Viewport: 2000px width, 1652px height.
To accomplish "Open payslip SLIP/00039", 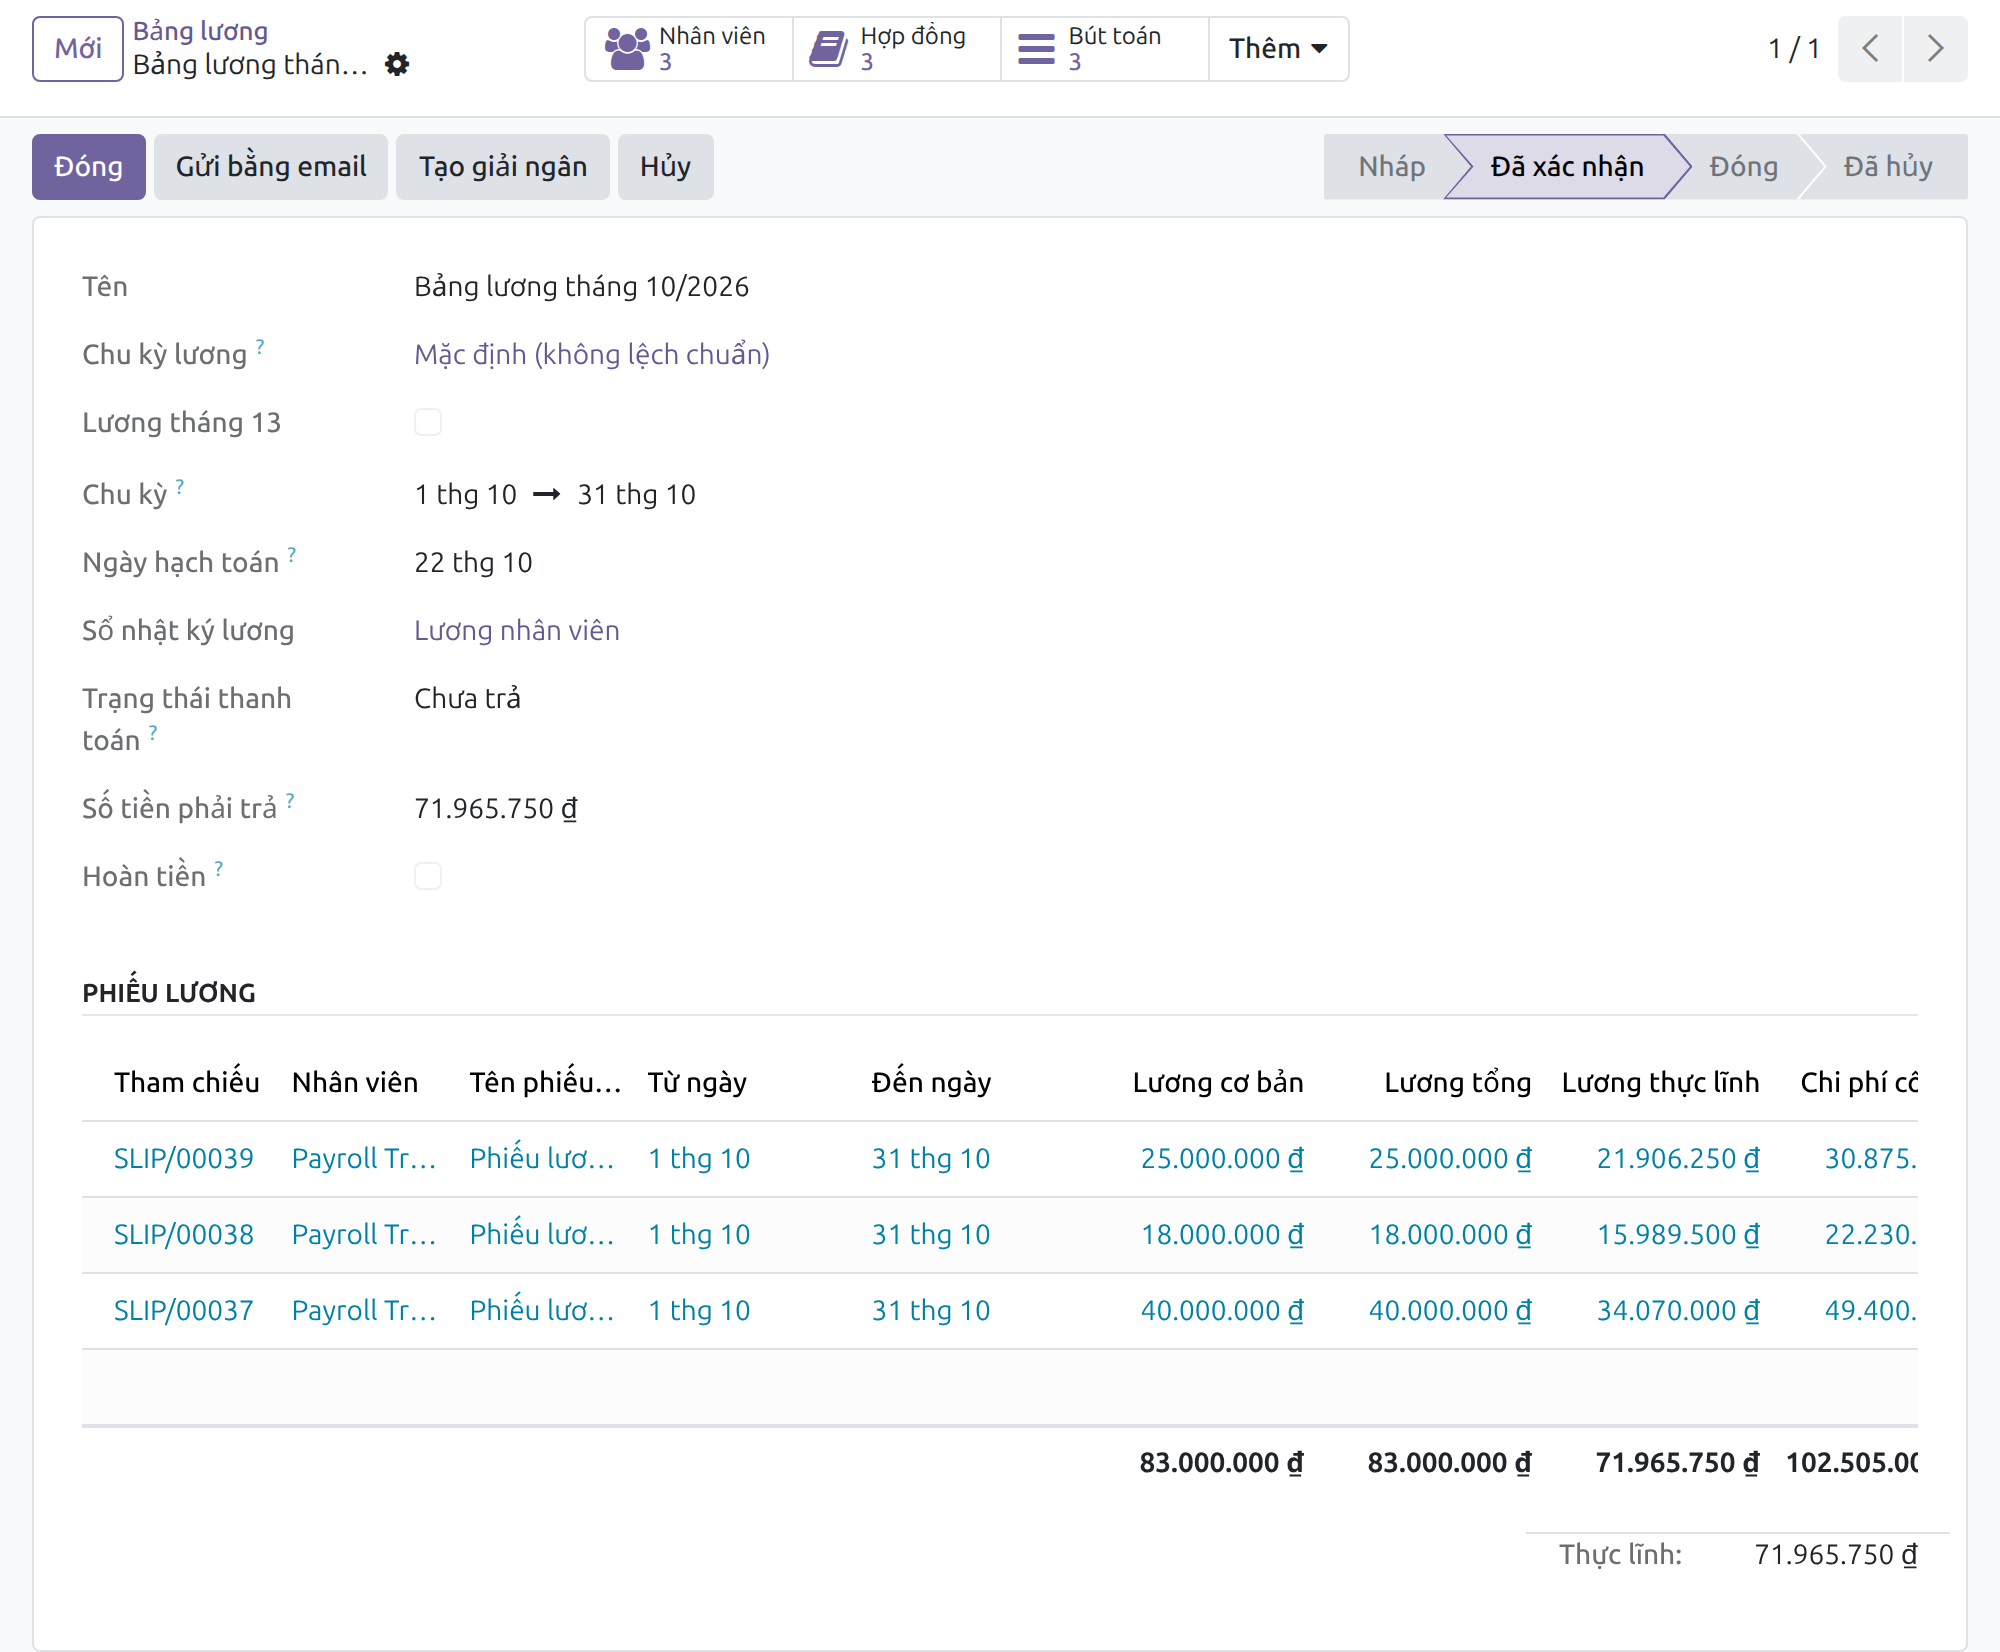I will tap(184, 1158).
